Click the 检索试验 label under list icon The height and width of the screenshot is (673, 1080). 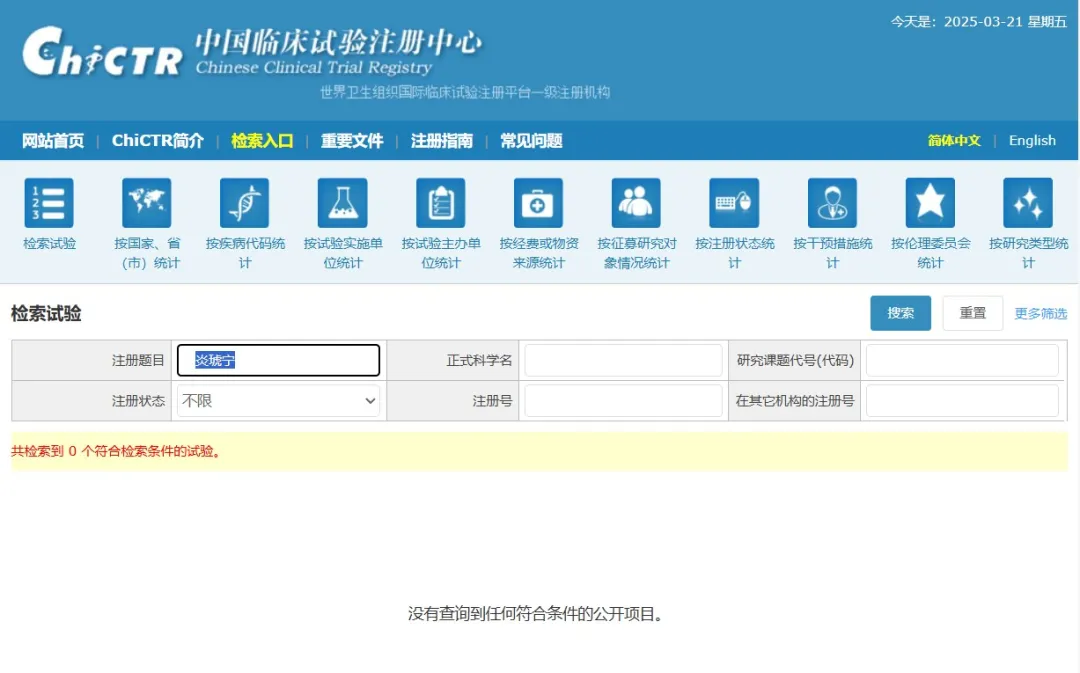pyautogui.click(x=49, y=244)
